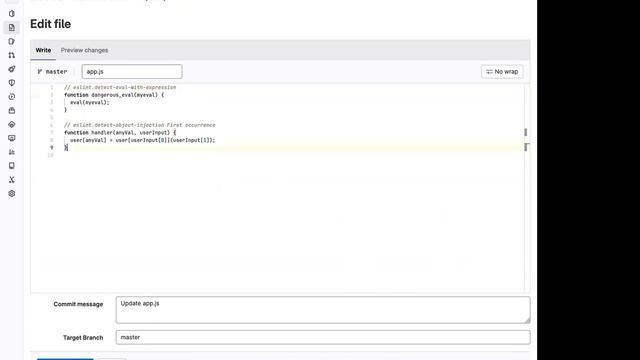Open the Wiki sidebar icon

(11, 166)
